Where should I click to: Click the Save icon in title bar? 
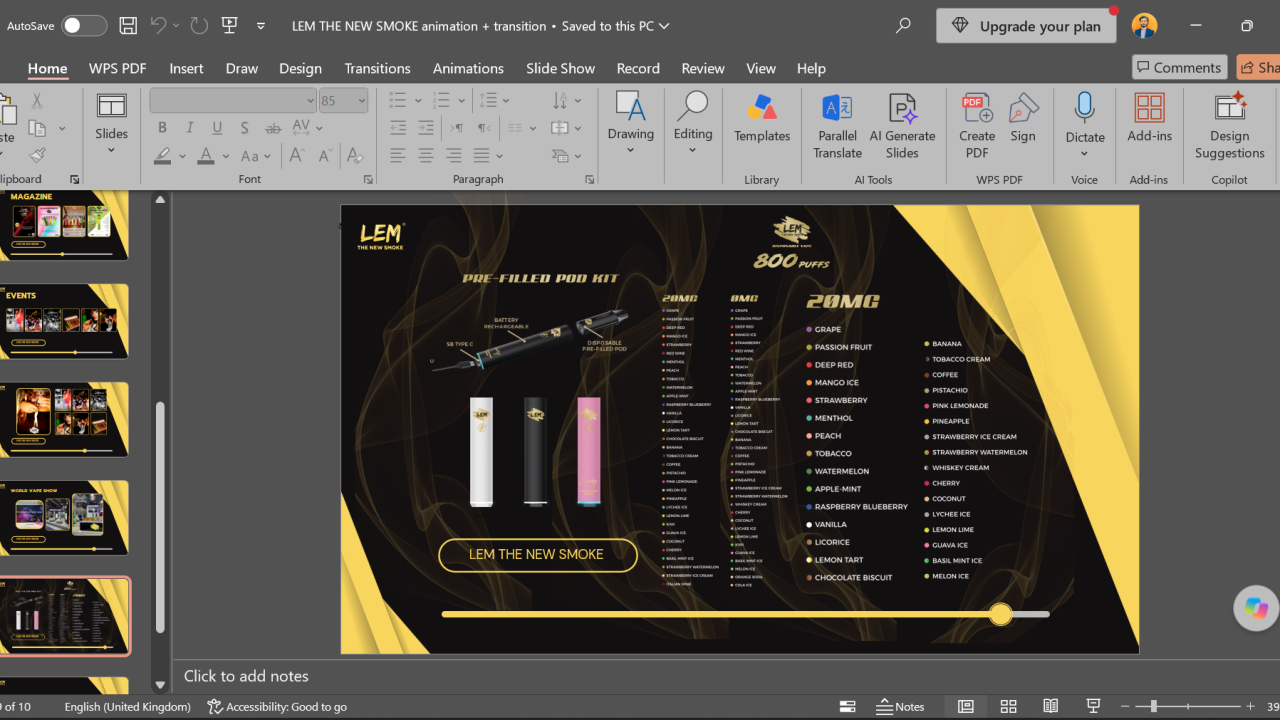pos(128,26)
